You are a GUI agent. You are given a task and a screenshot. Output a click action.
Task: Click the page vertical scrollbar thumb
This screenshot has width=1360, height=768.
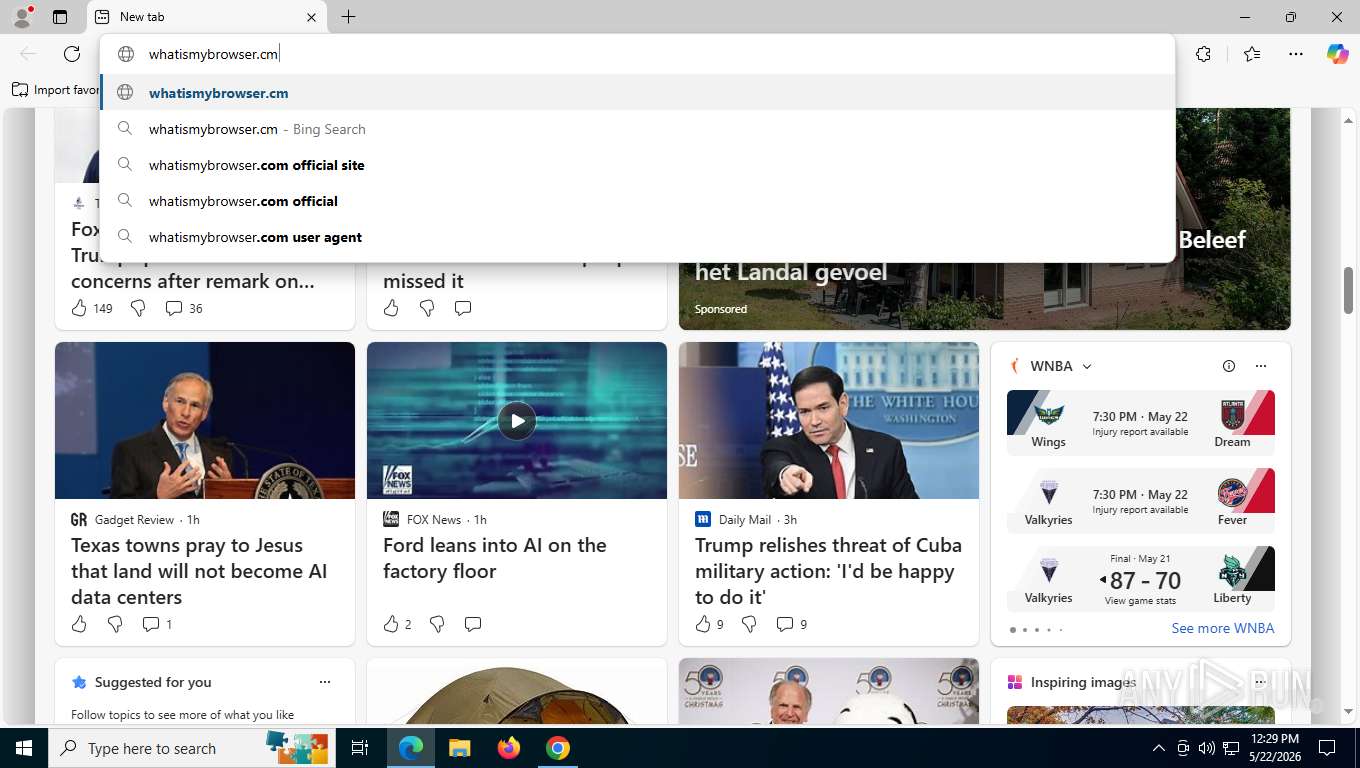1349,290
